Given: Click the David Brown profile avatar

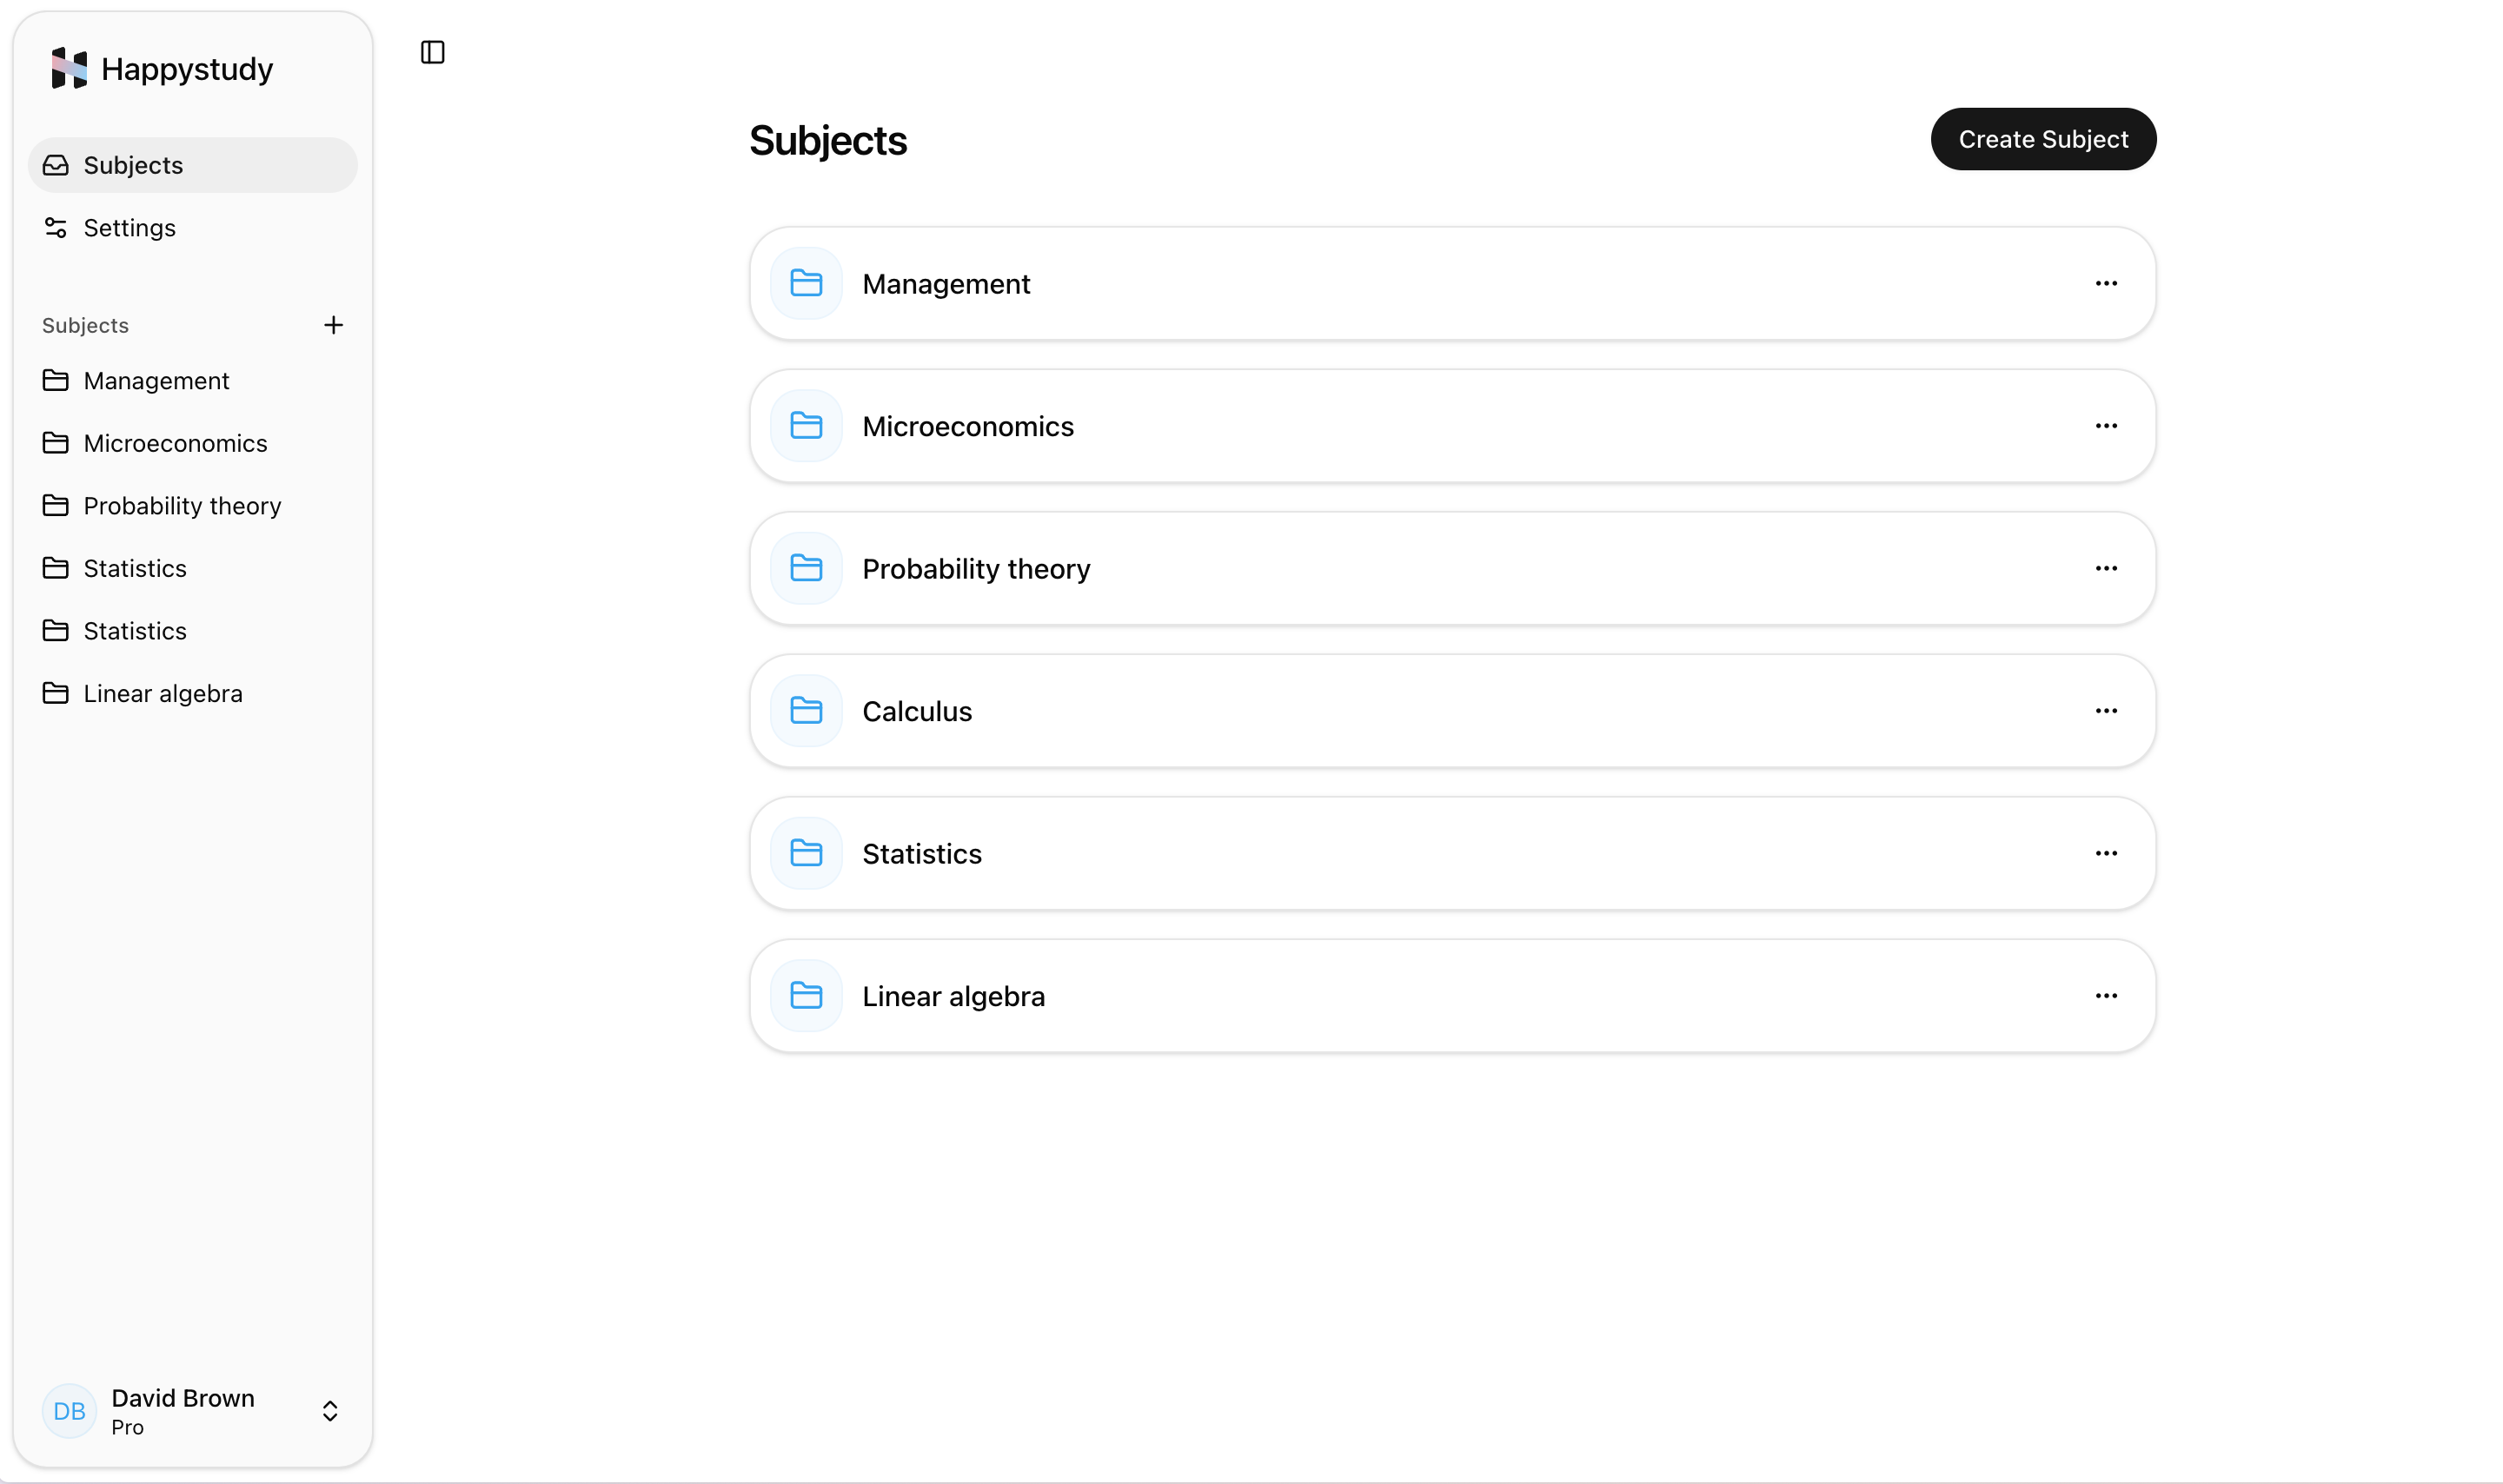Looking at the screenshot, I should coord(68,1410).
